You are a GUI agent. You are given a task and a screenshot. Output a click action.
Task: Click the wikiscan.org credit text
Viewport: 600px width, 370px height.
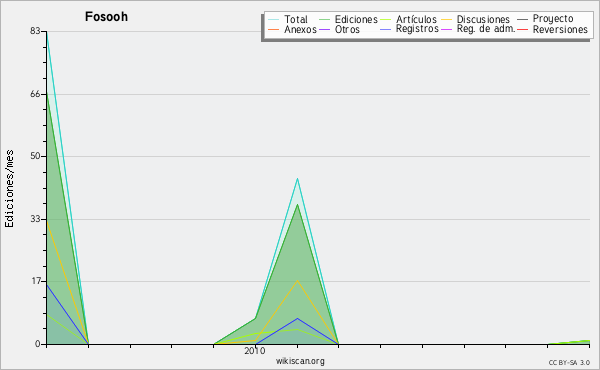[300, 361]
